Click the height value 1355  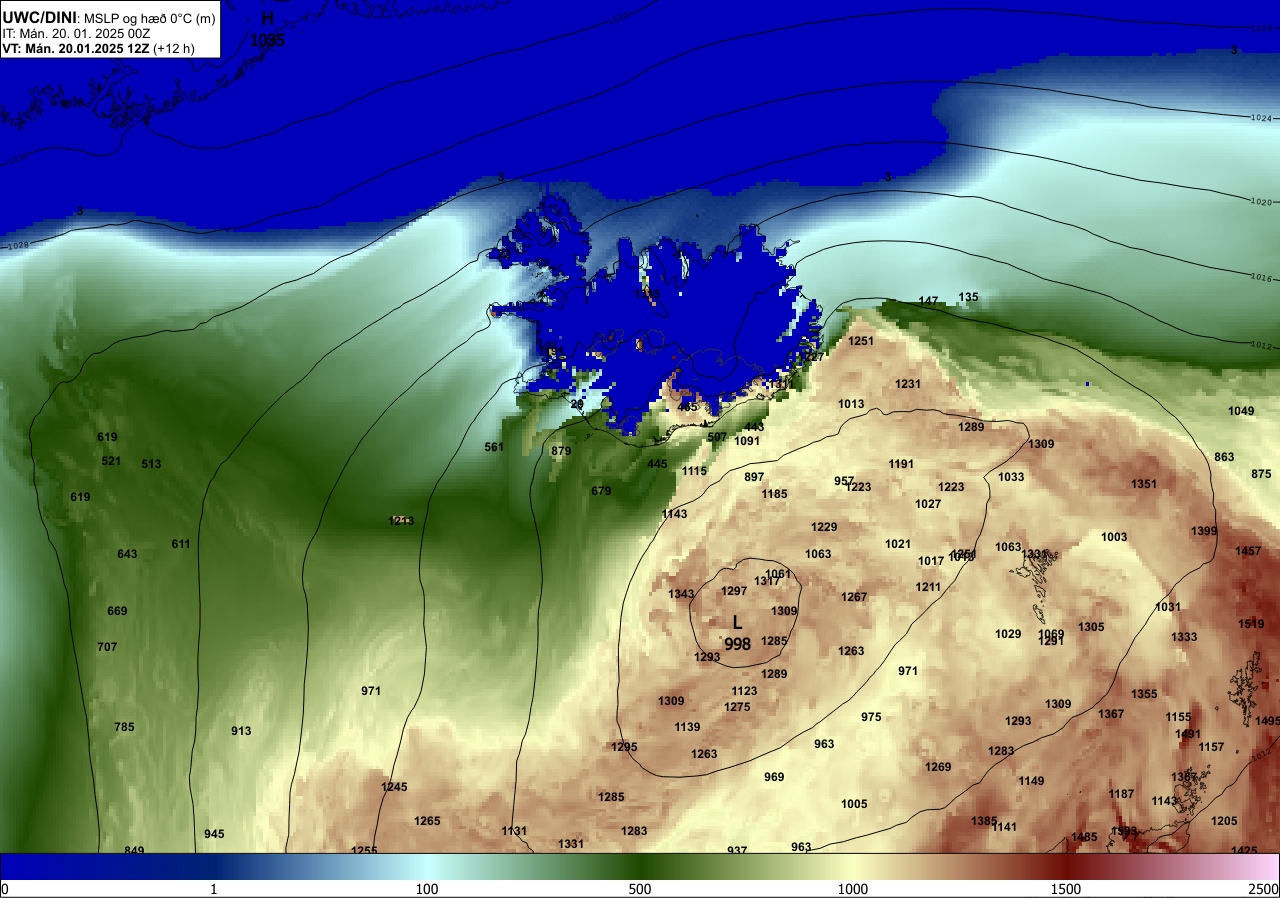coord(1144,694)
